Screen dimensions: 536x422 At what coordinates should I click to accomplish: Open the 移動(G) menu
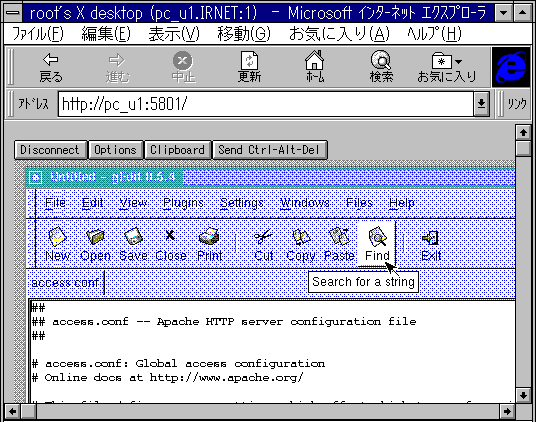point(244,33)
